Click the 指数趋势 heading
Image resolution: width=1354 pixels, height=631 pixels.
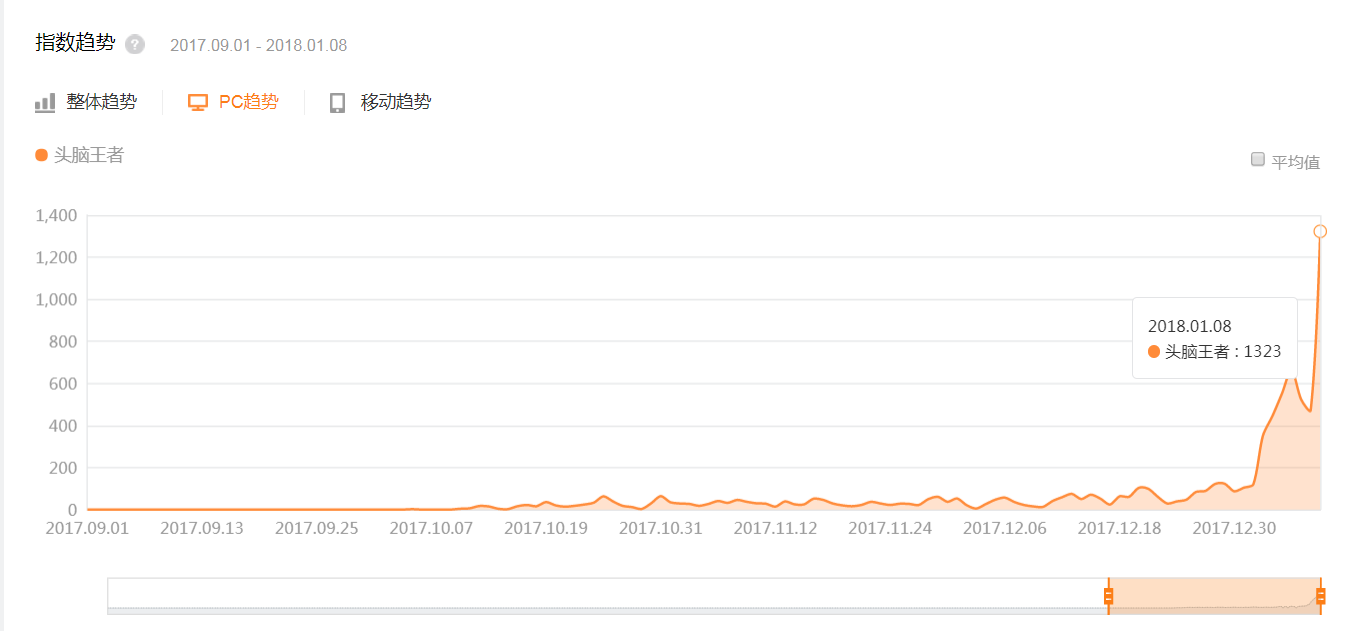pyautogui.click(x=75, y=43)
